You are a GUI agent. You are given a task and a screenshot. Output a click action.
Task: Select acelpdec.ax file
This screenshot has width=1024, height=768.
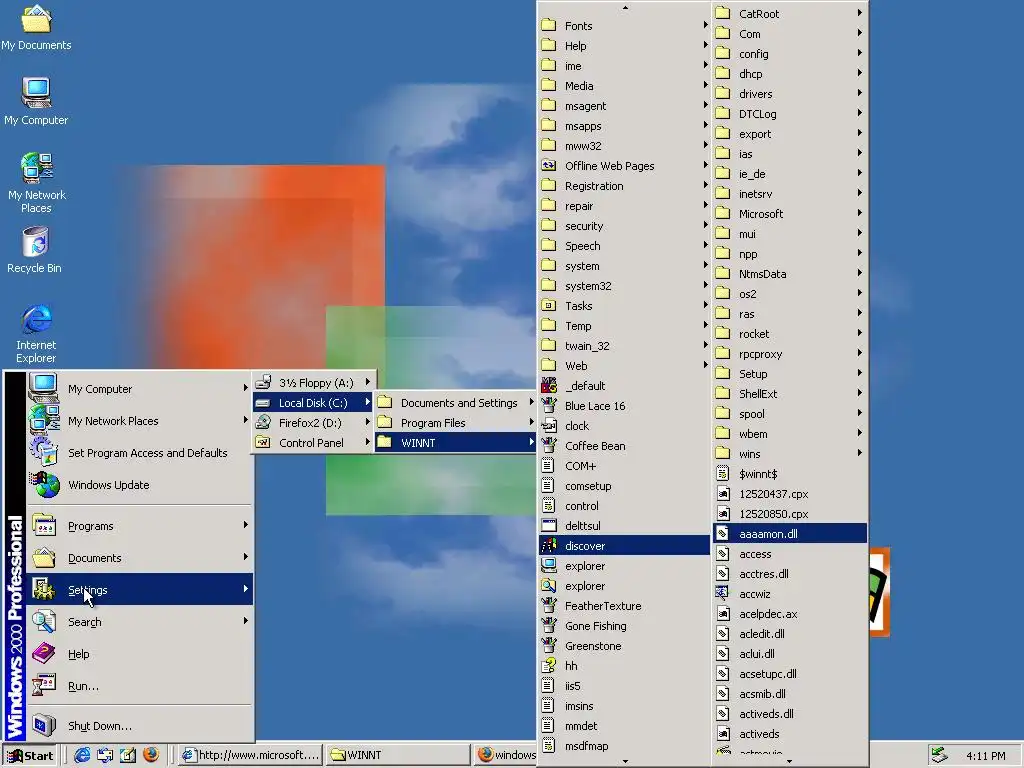(x=790, y=614)
